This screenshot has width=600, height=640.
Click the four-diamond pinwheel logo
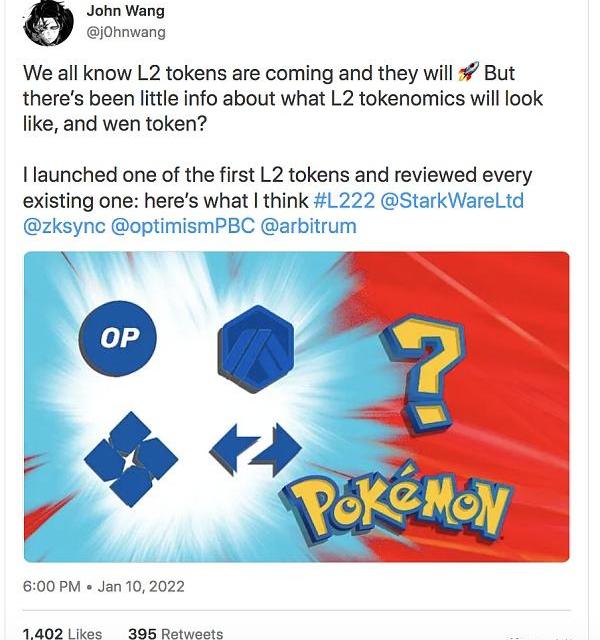[x=130, y=456]
